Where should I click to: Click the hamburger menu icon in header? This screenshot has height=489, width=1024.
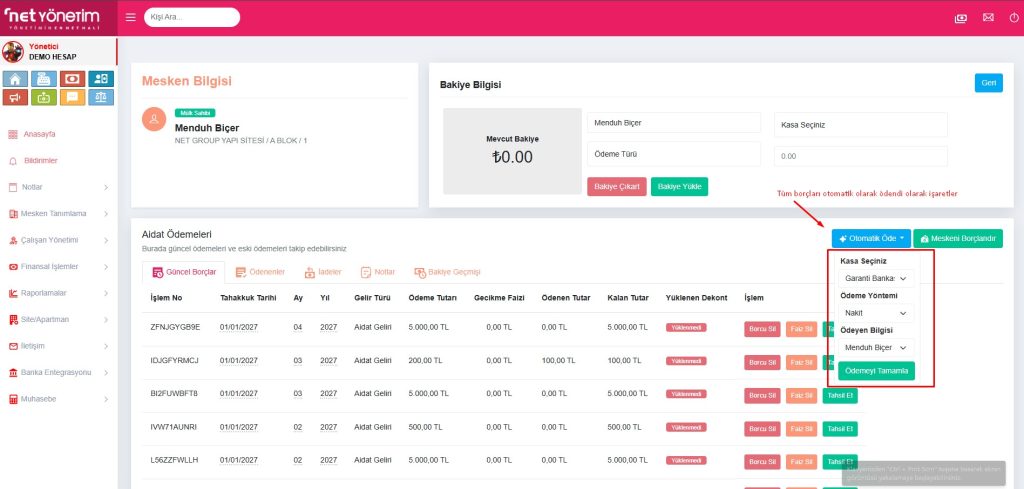point(131,17)
